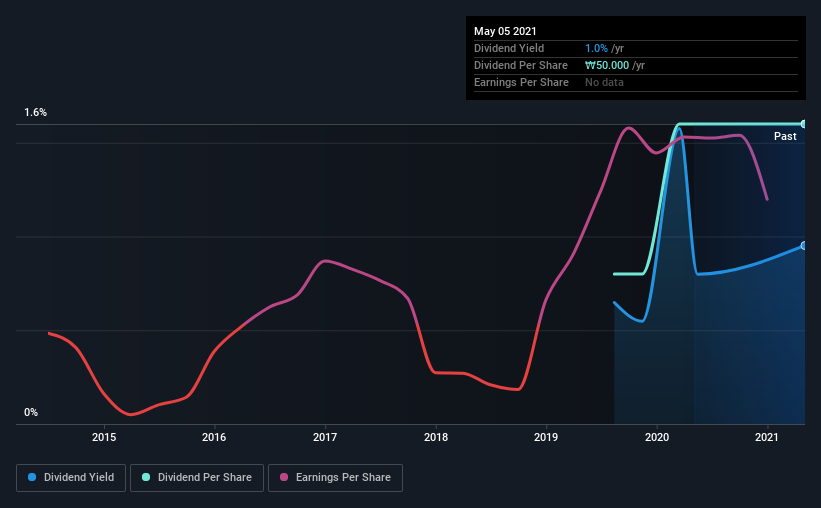The width and height of the screenshot is (821, 508).
Task: Click the pink Earnings Per Share legend dot
Action: (284, 477)
